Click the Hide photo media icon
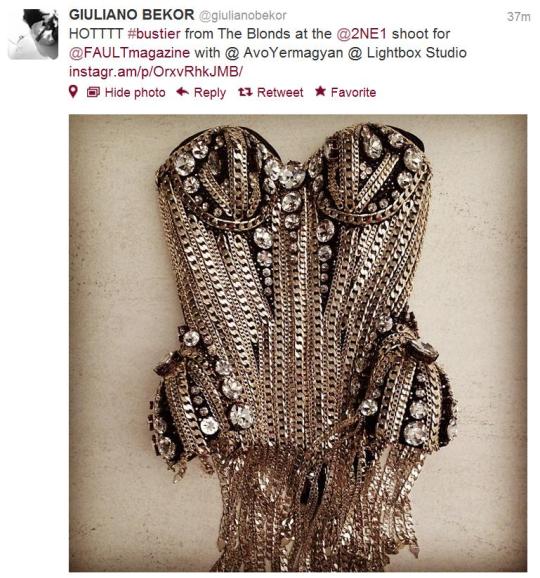540x578 pixels. [93, 92]
